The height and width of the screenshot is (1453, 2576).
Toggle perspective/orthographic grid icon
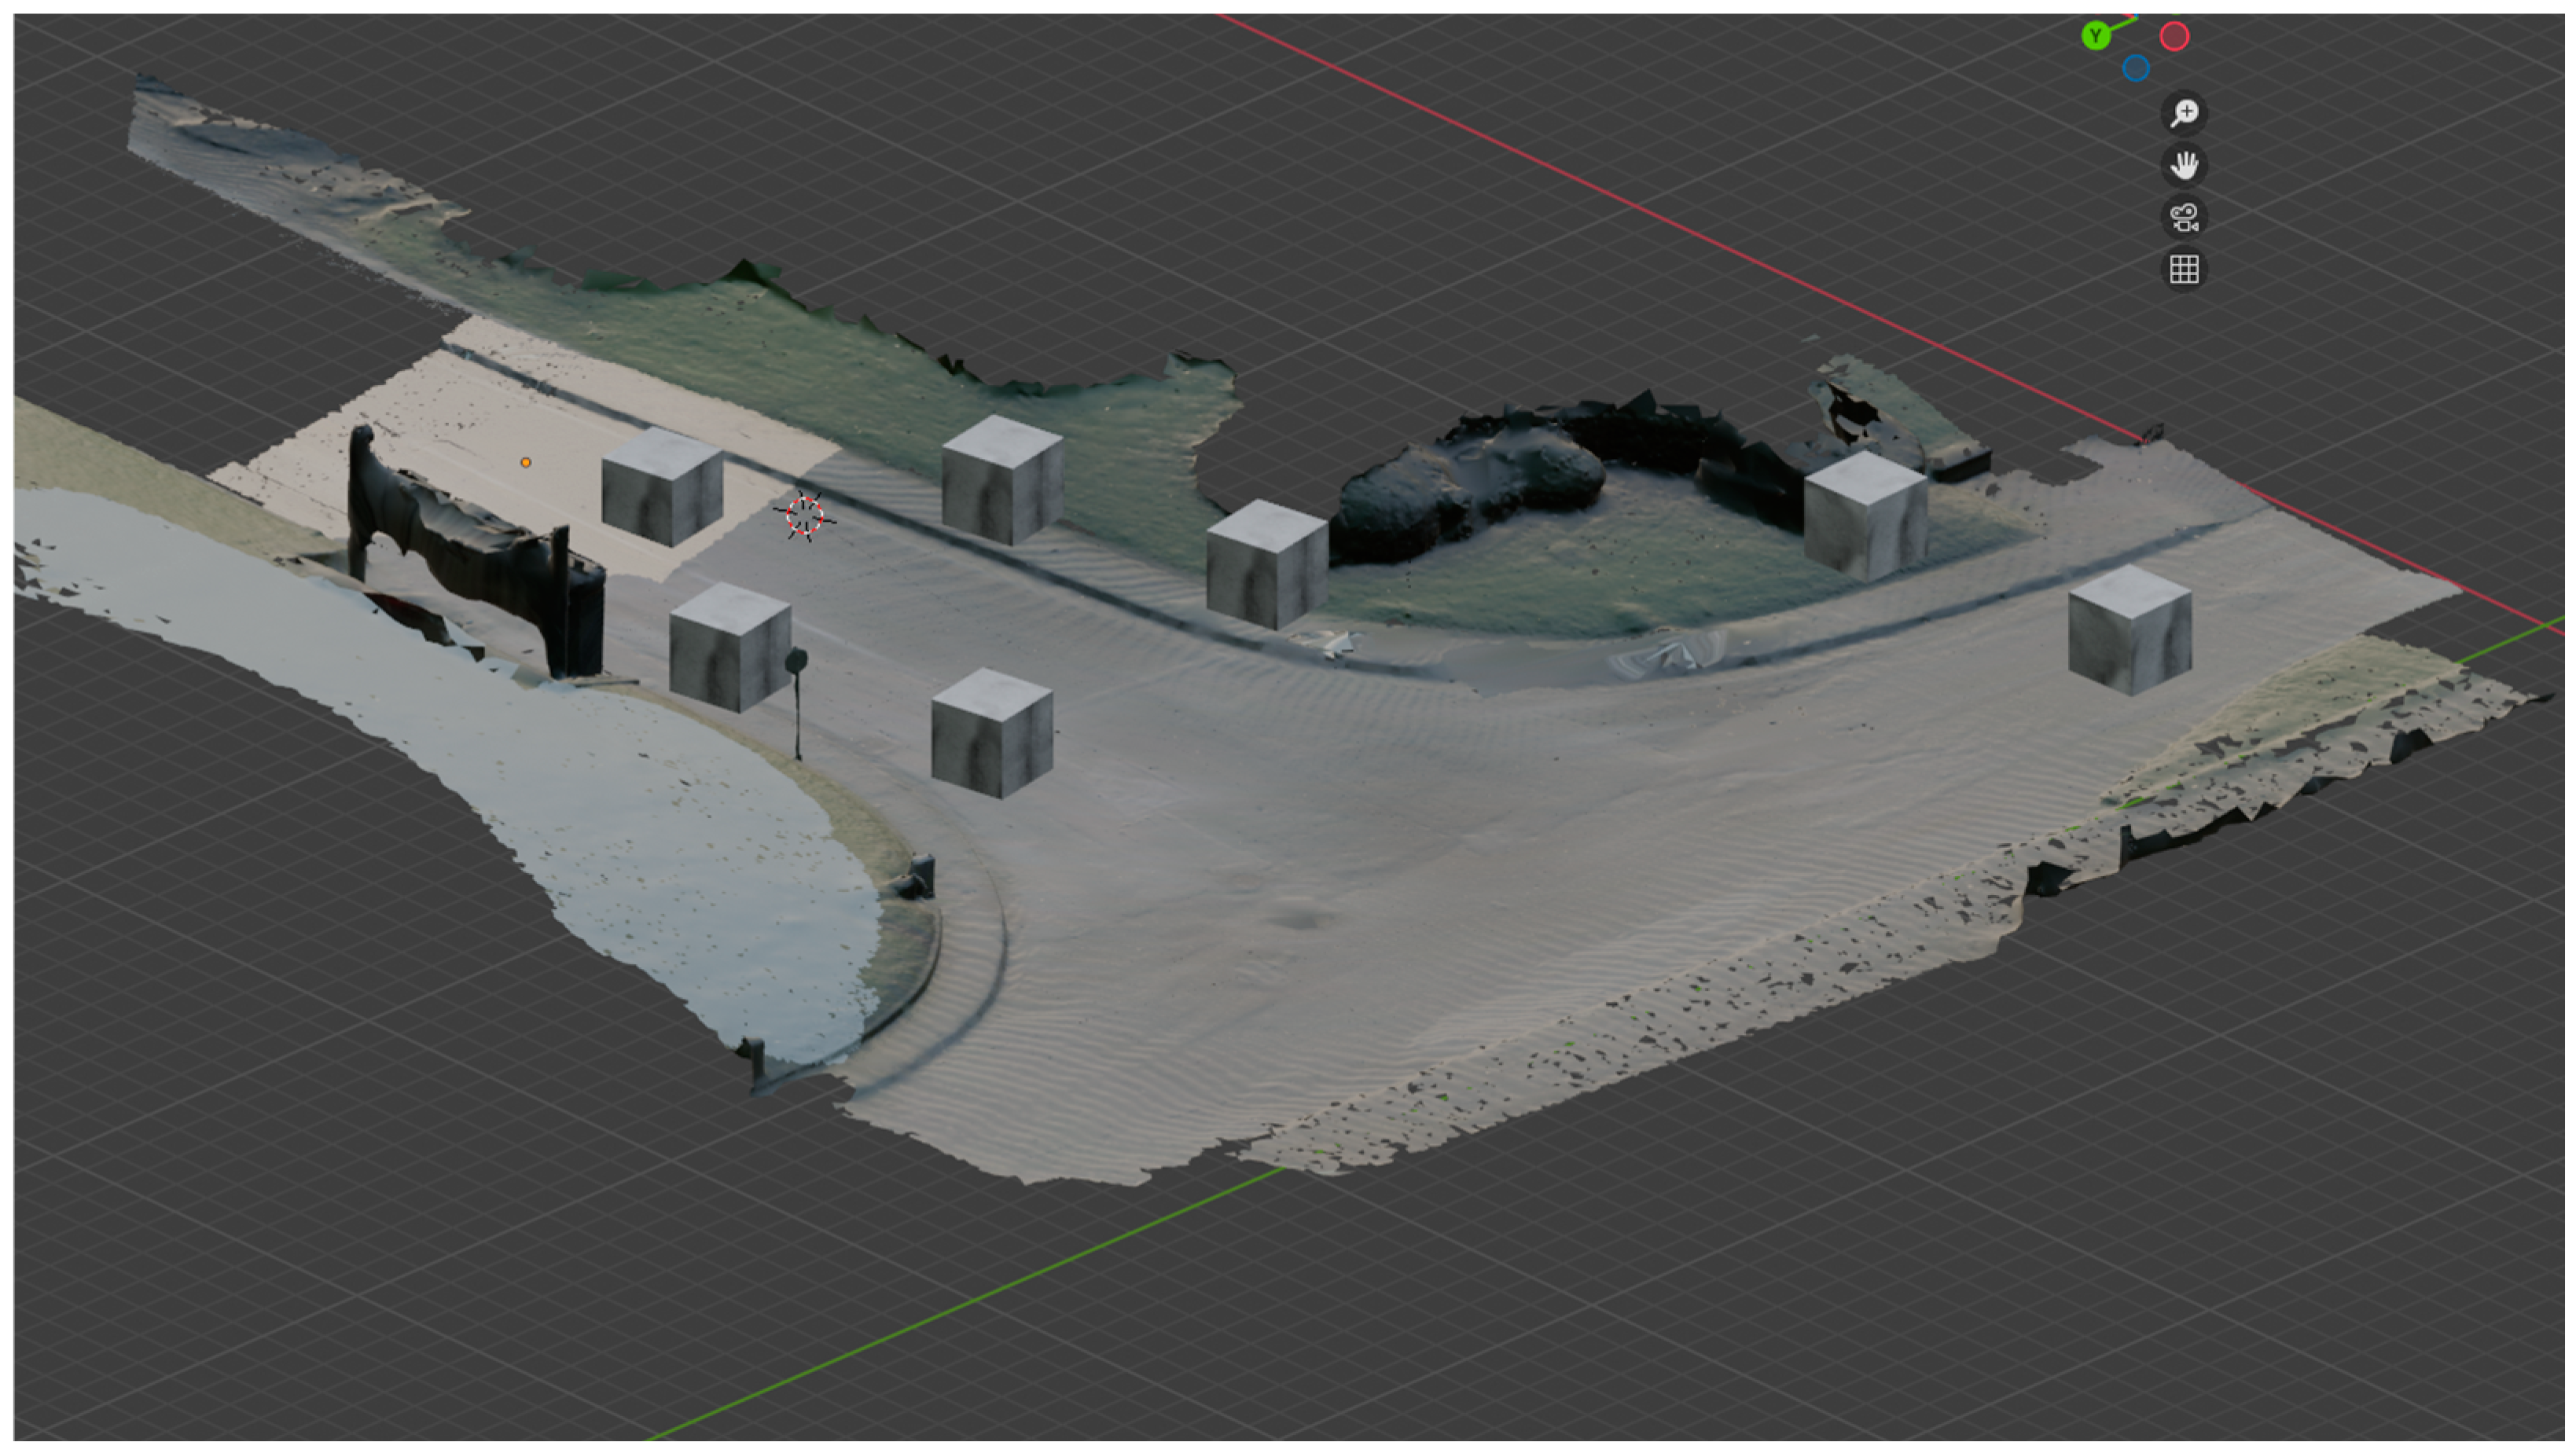(x=2184, y=269)
